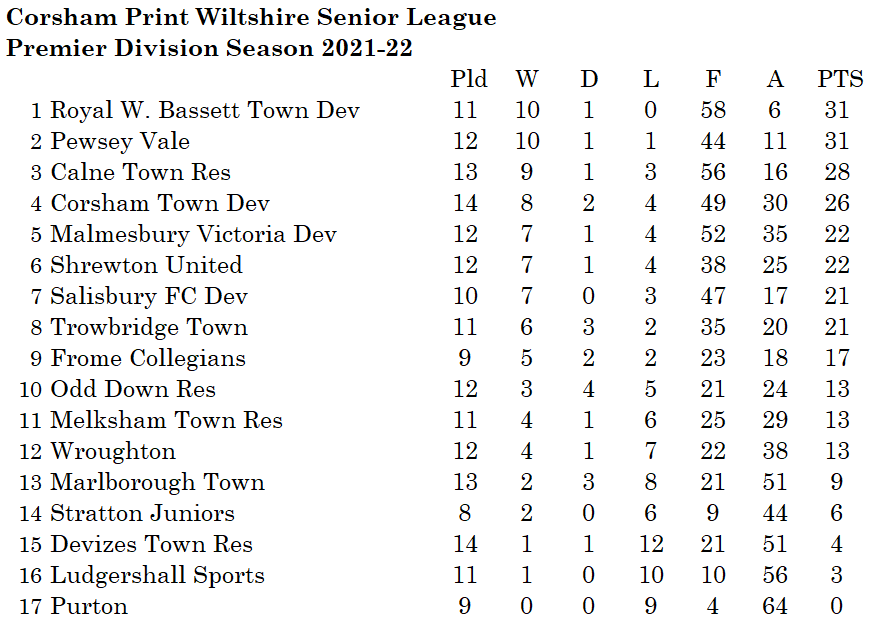Click on Calne Town Res

click(x=141, y=172)
